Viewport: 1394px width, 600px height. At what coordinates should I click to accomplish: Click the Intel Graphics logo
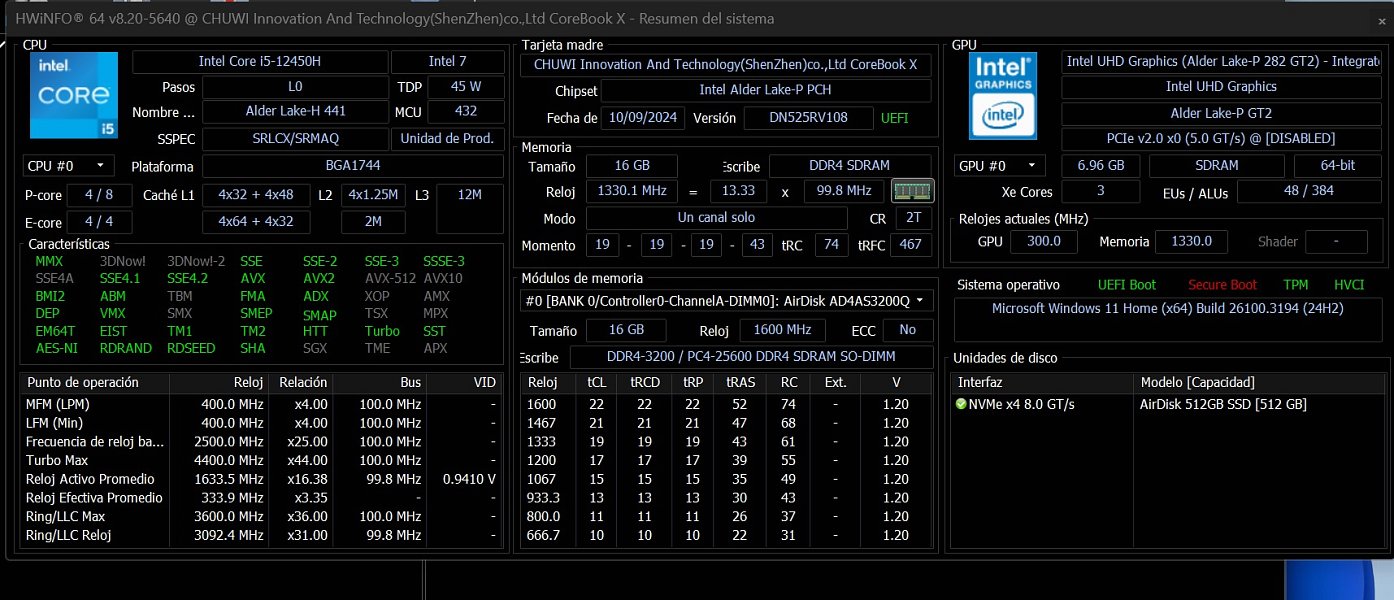point(1004,95)
